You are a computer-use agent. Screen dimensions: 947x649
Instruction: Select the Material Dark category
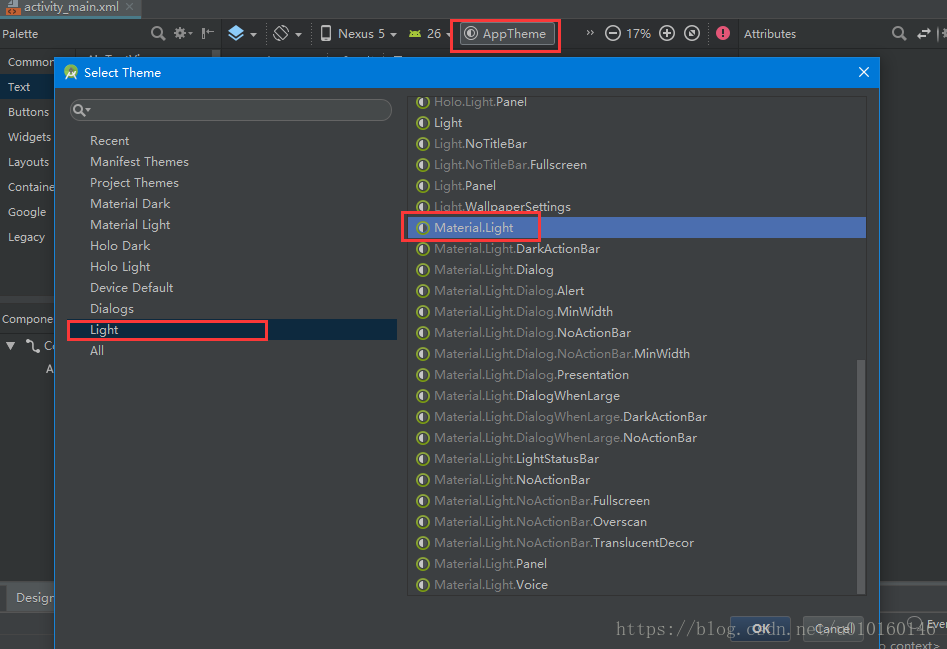[x=130, y=204]
